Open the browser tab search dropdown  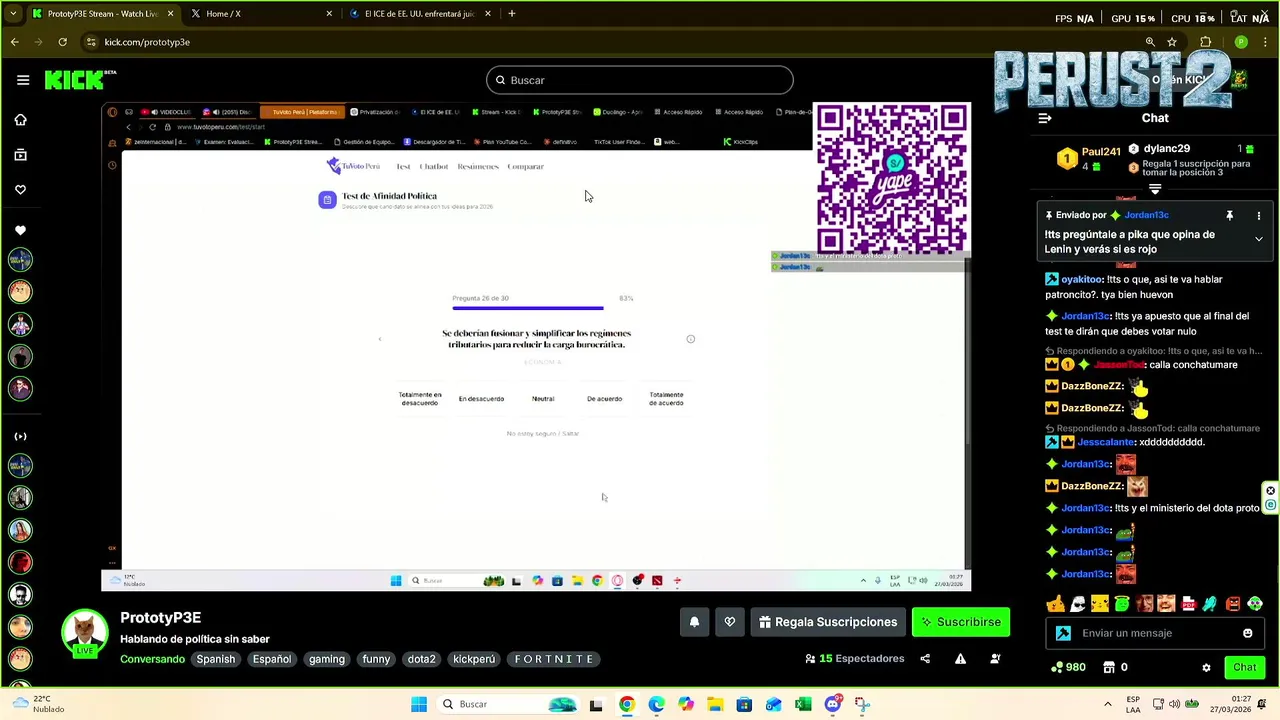click(13, 14)
